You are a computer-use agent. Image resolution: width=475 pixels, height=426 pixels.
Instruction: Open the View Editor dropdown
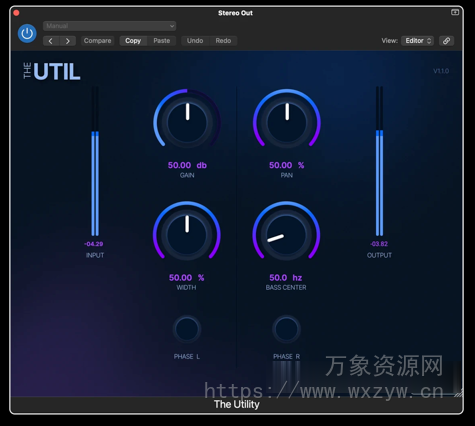(x=417, y=41)
